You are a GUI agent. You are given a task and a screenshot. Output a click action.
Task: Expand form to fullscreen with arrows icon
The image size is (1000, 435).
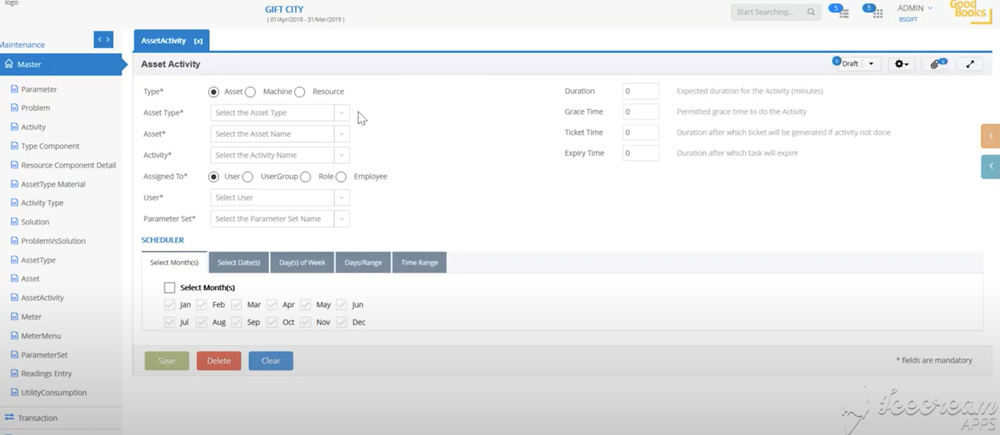coord(970,64)
